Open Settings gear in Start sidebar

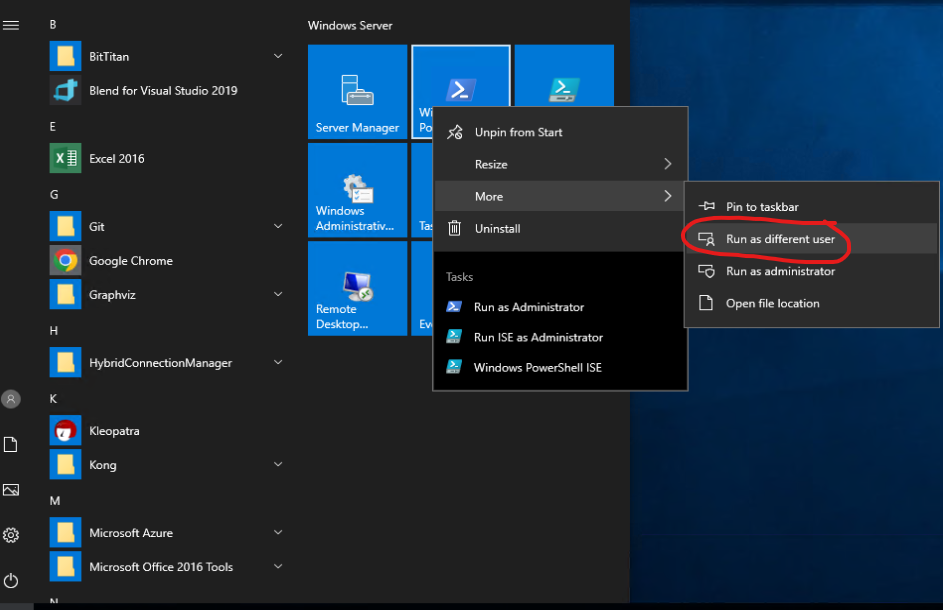coord(11,535)
